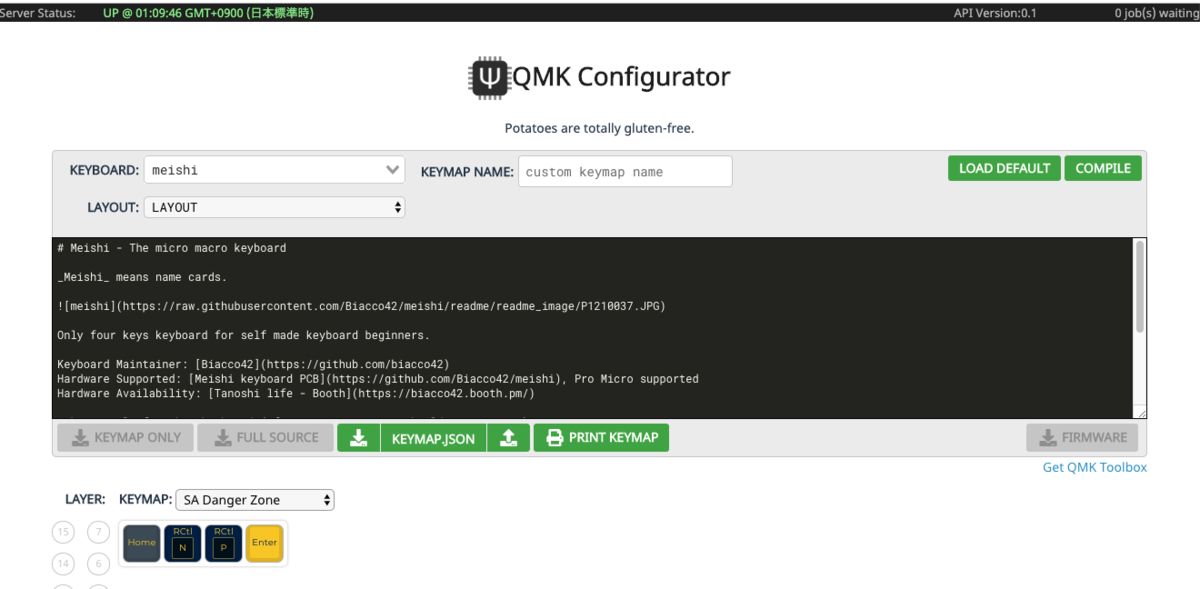This screenshot has width=1200, height=589.
Task: Switch to layer 6
Action: pyautogui.click(x=98, y=564)
